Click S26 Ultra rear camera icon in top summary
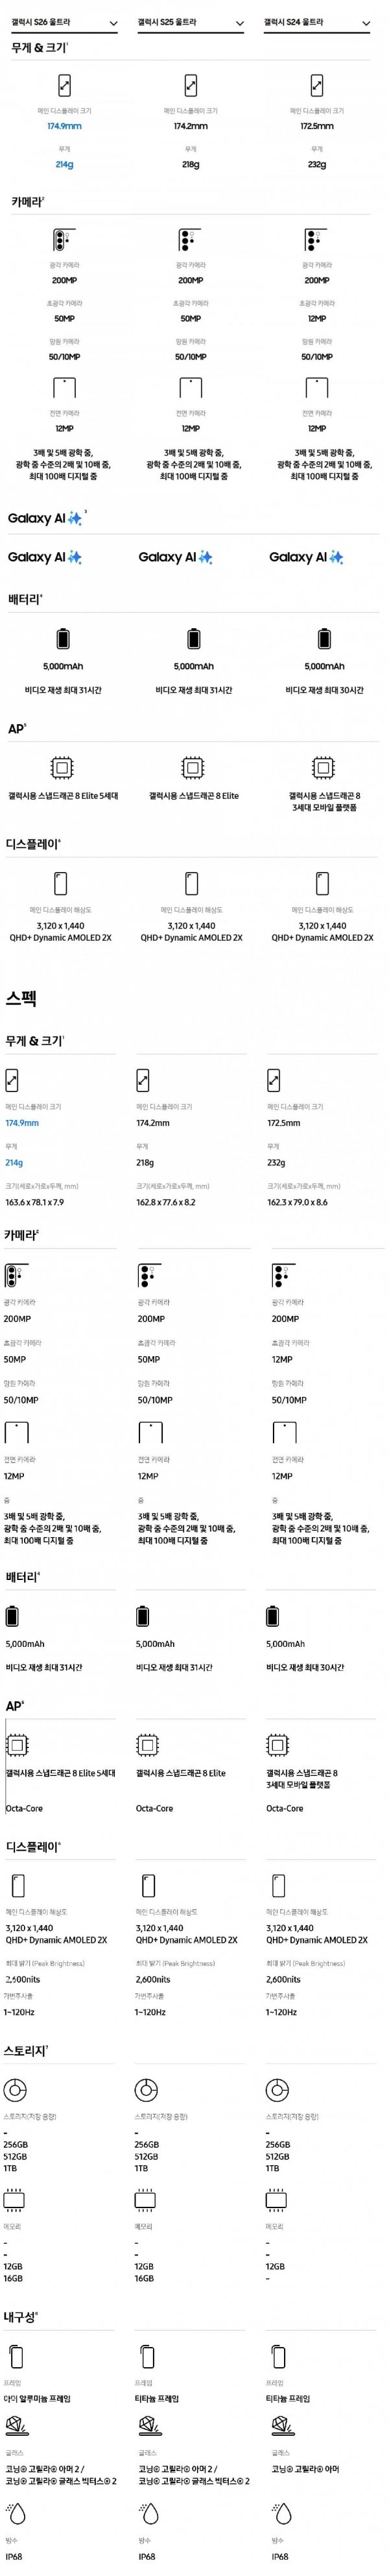Image resolution: width=389 pixels, height=2576 pixels. 64,240
